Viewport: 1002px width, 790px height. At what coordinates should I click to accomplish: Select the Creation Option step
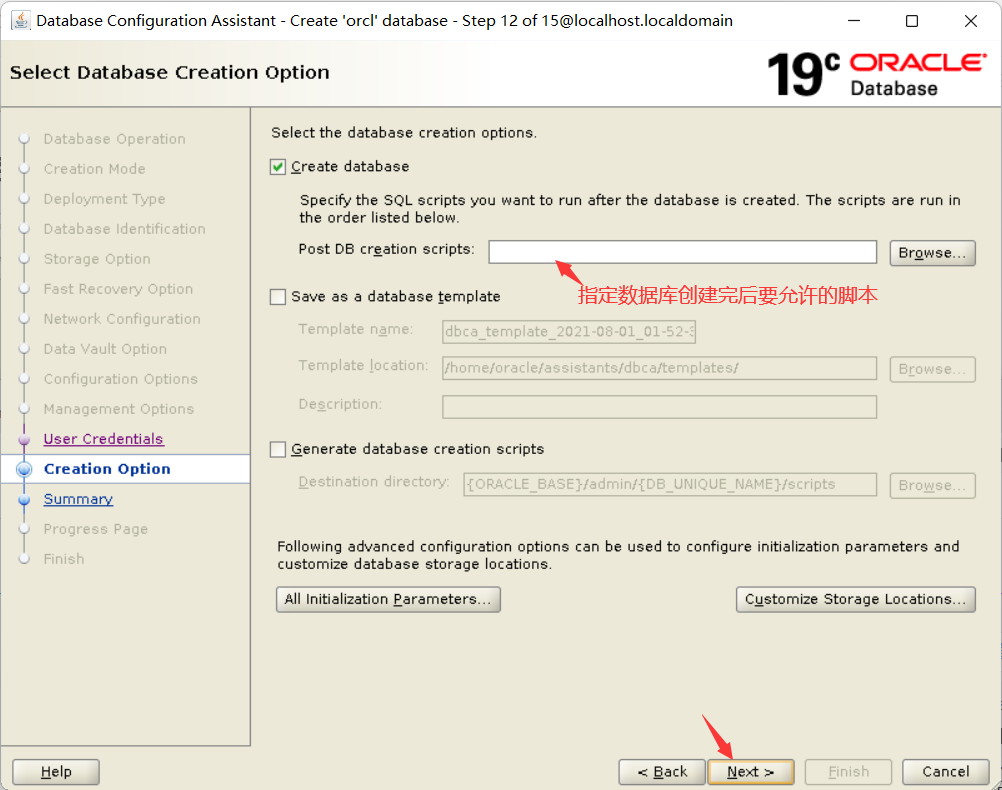(x=107, y=469)
